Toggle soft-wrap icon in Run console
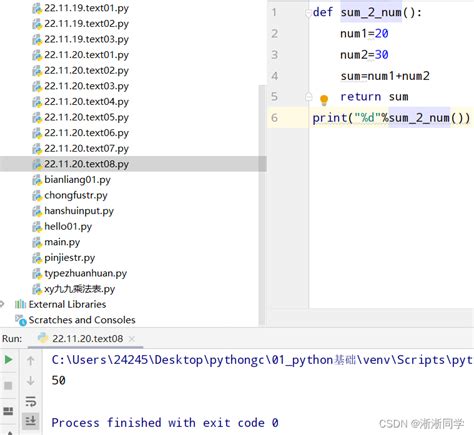 31,401
